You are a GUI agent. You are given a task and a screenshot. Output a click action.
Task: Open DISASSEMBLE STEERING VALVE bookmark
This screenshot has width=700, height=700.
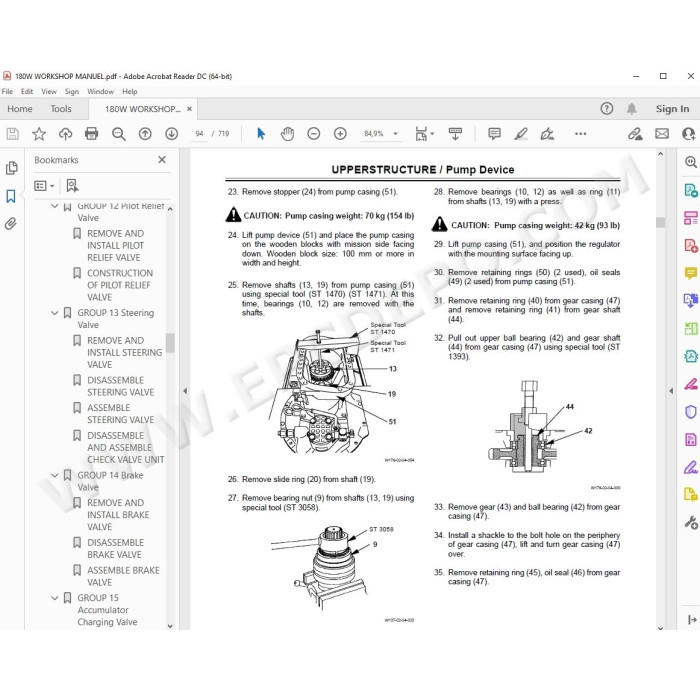(121, 386)
